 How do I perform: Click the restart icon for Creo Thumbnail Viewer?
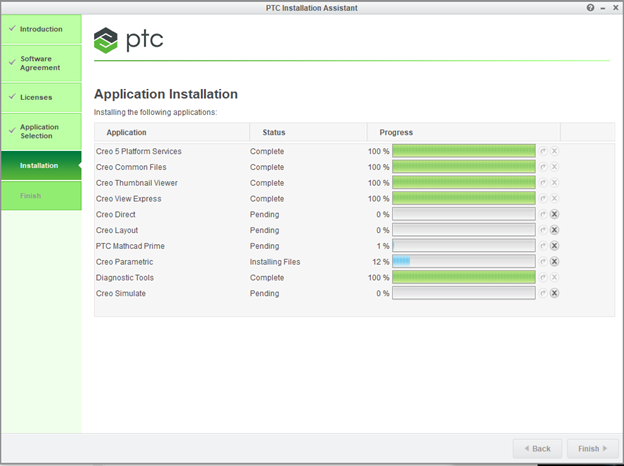(x=543, y=183)
